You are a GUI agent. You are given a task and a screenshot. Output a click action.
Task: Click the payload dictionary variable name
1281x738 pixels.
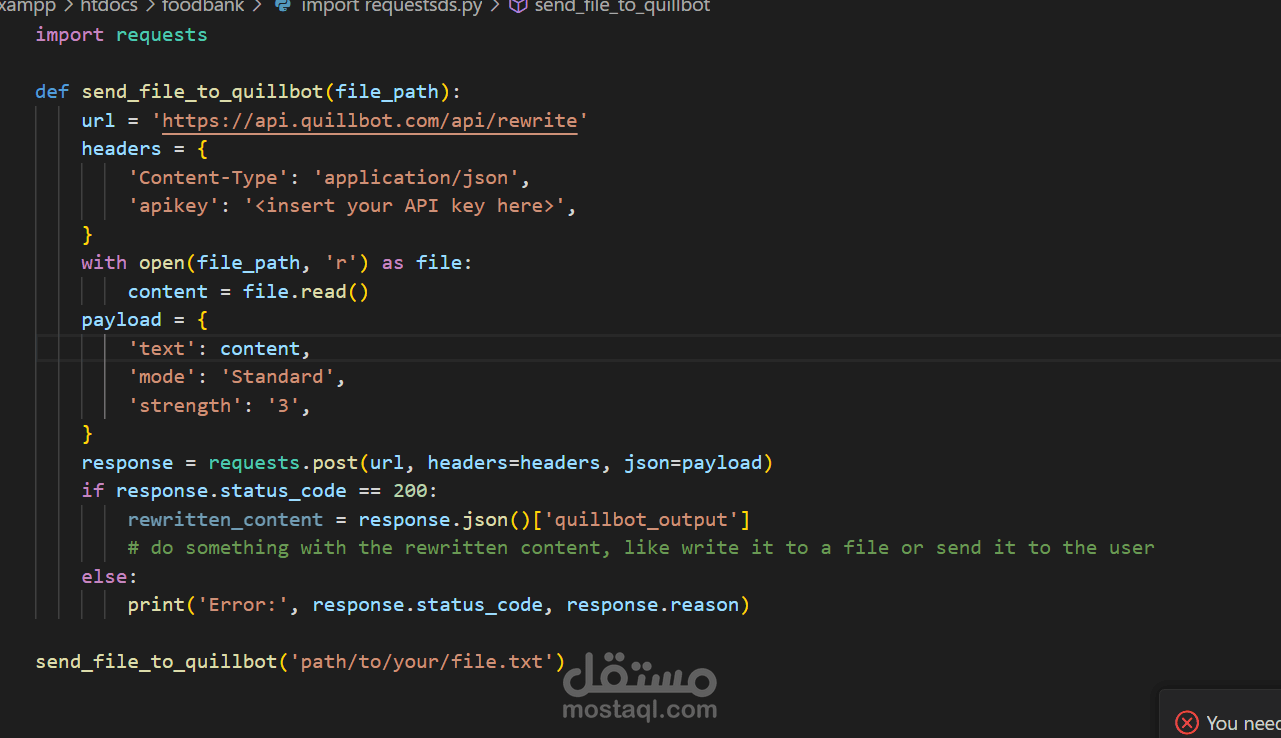coord(121,319)
